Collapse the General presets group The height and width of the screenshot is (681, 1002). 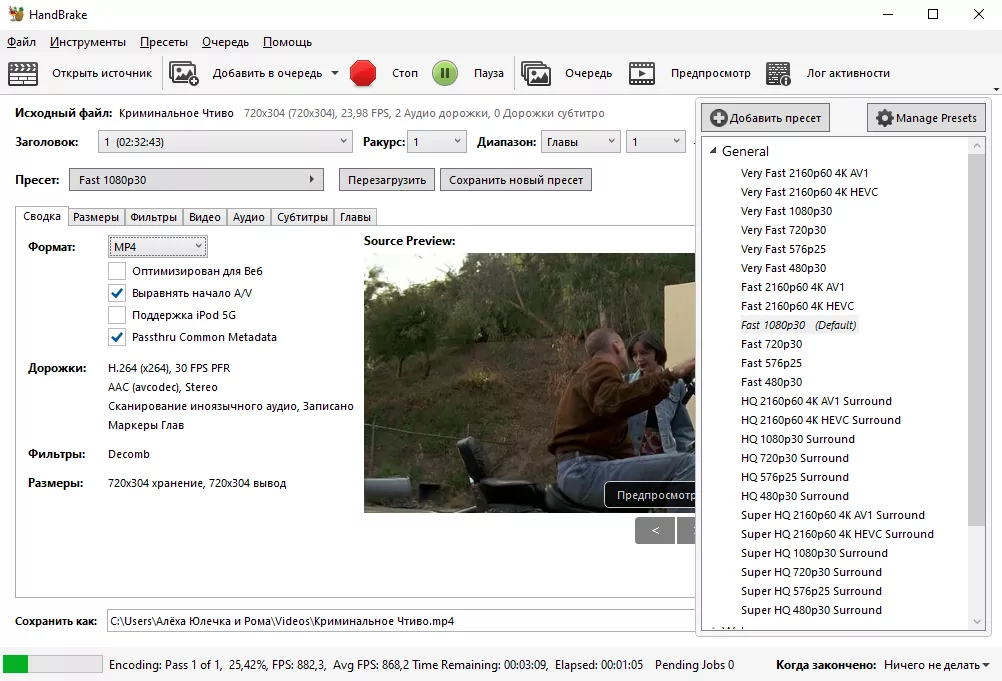click(713, 151)
